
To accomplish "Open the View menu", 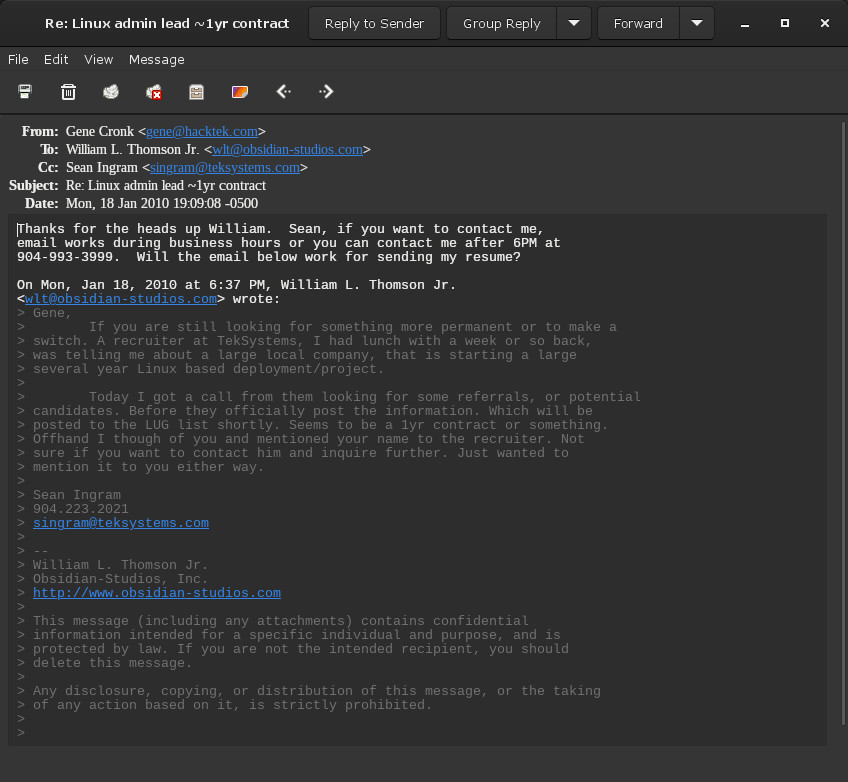I will 98,59.
